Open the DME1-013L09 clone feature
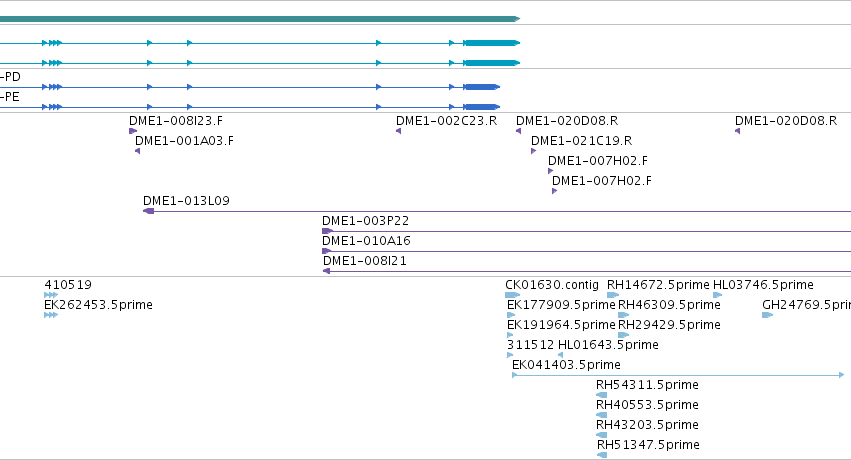Image resolution: width=851 pixels, height=460 pixels. point(186,201)
